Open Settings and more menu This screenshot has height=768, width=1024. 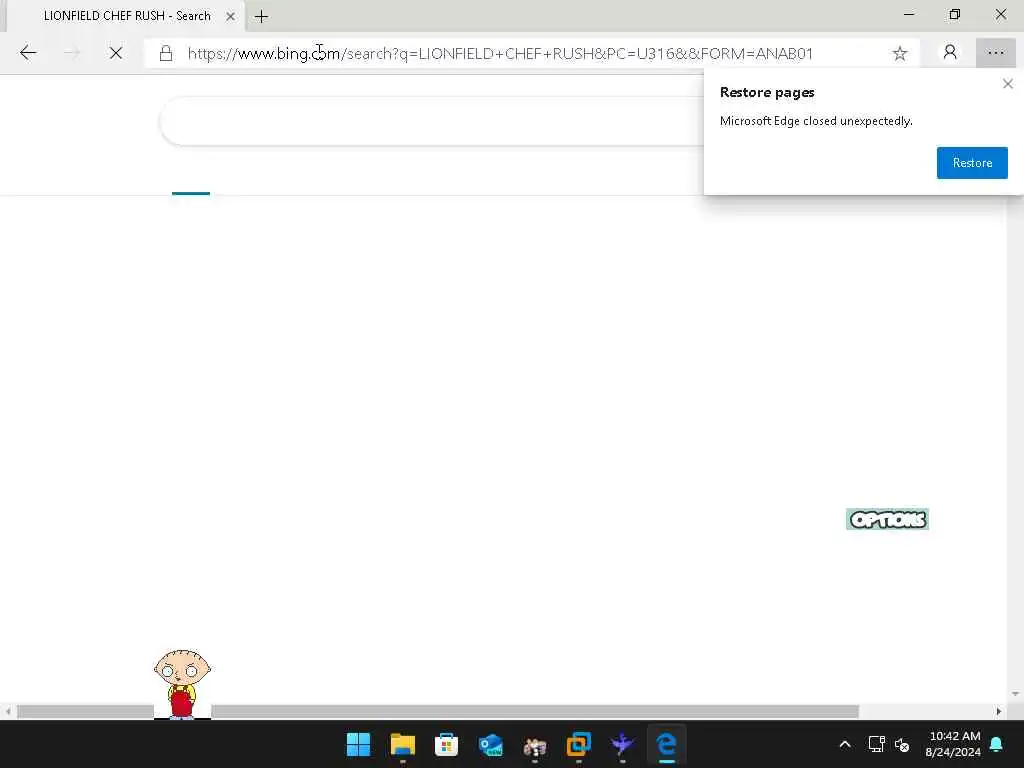coord(995,53)
